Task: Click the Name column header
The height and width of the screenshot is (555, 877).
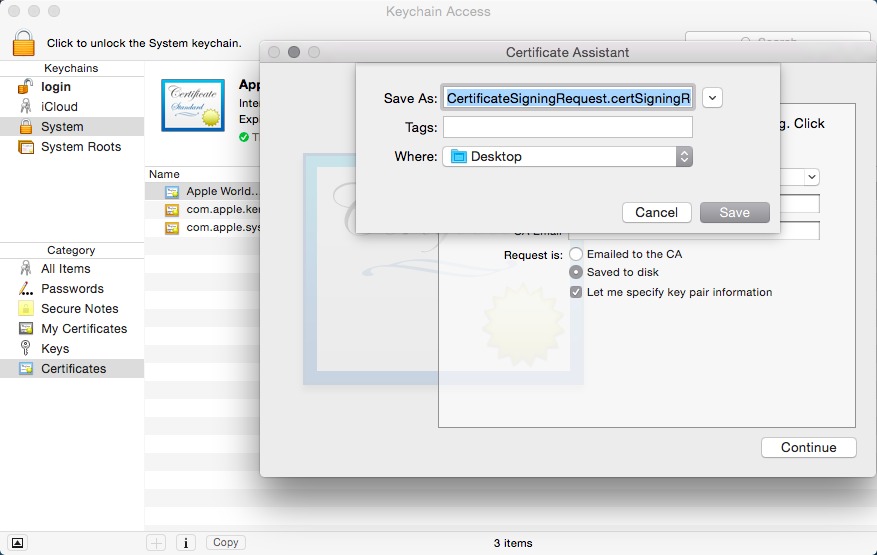Action: click(164, 174)
